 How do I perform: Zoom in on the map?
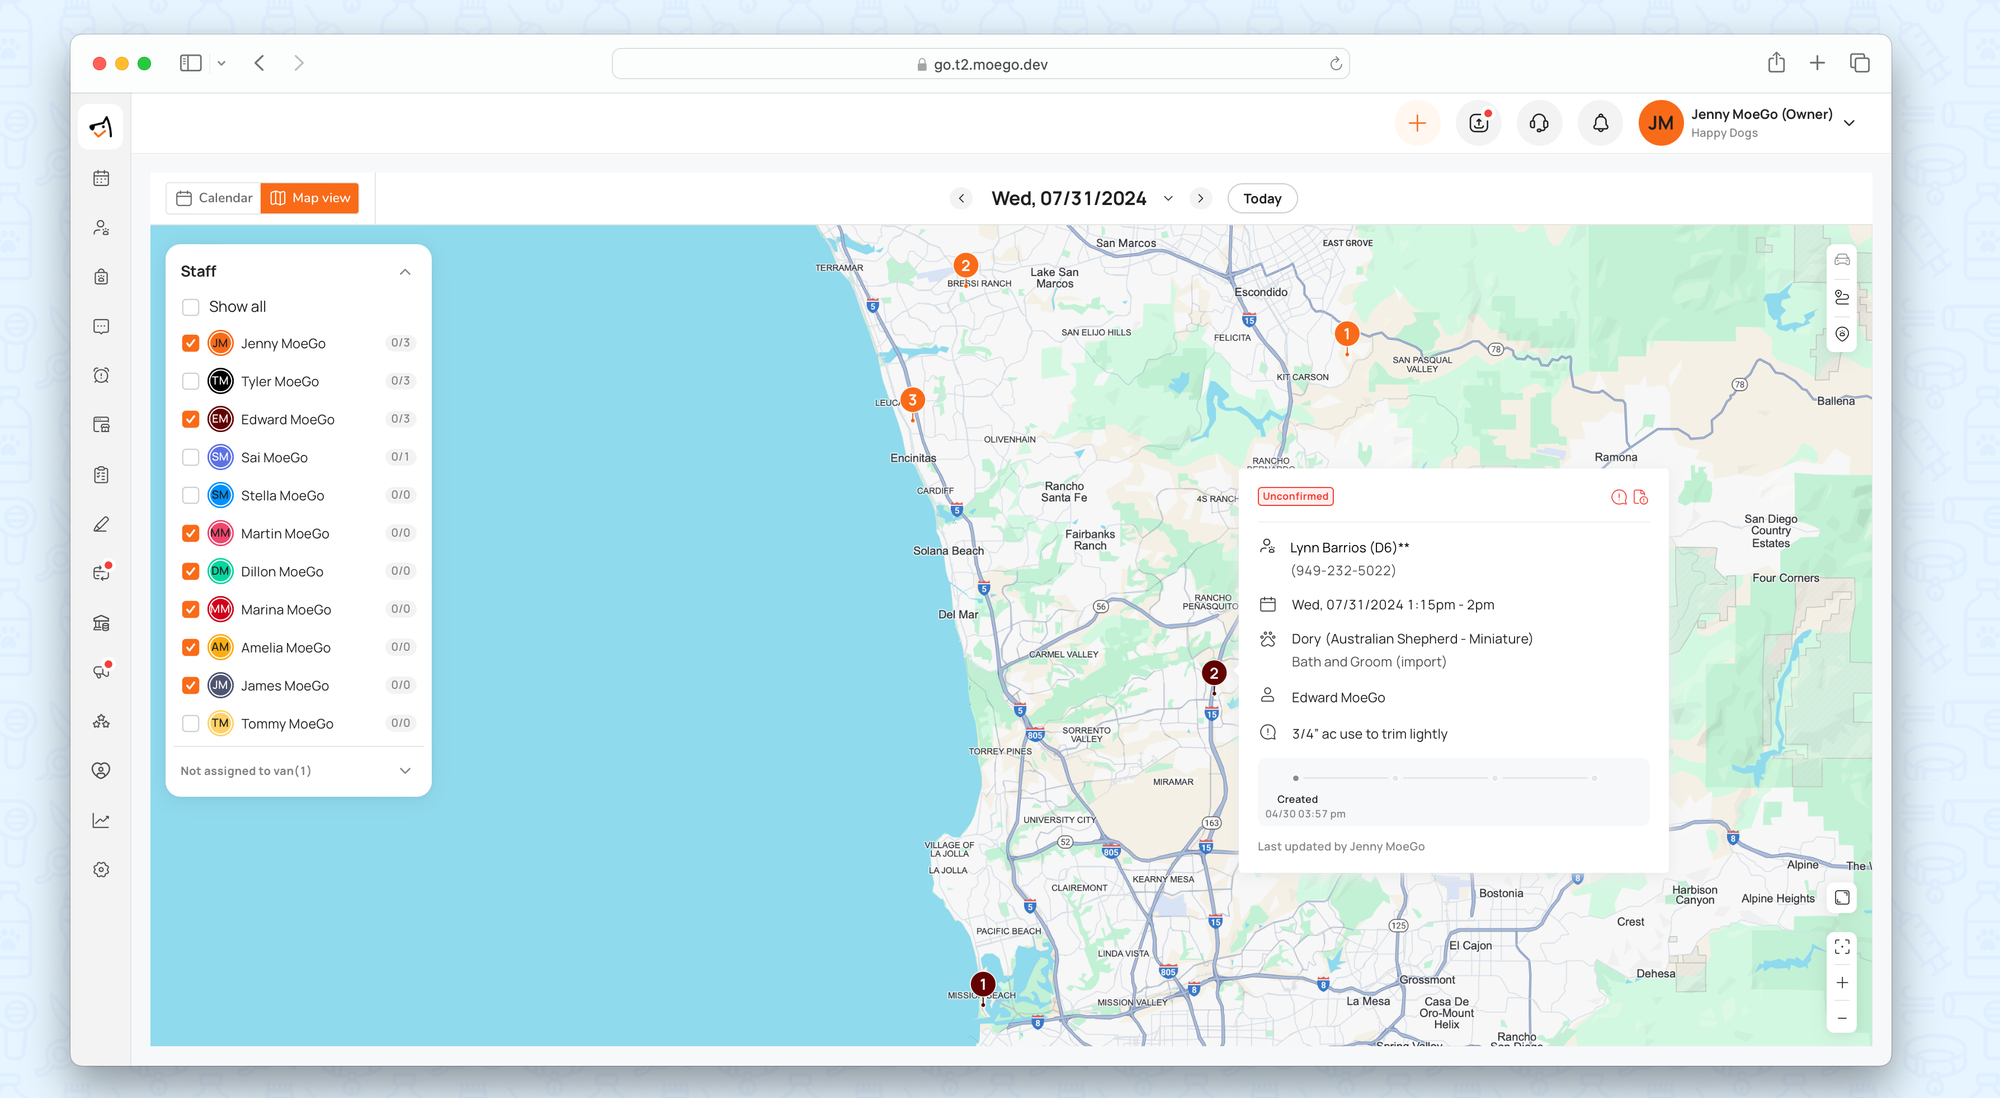[x=1842, y=983]
